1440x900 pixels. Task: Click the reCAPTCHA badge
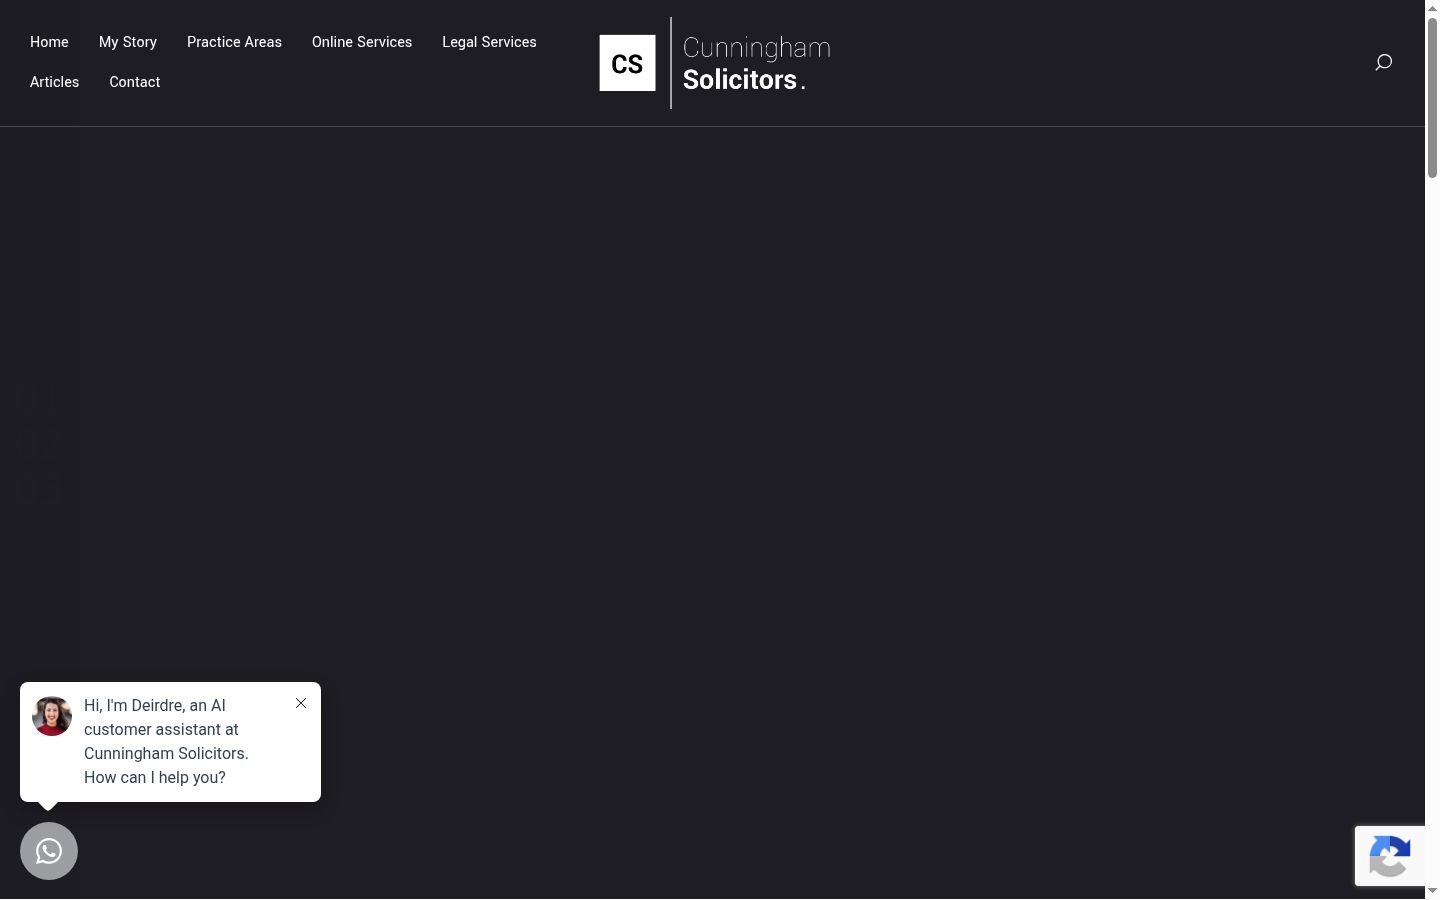(1390, 856)
